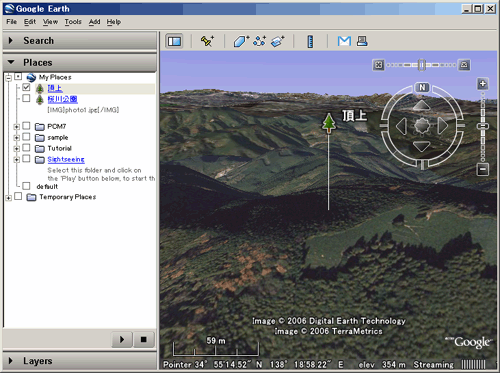This screenshot has height=373, width=500.
Task: Collapse the My Places tree node
Action: (9, 78)
